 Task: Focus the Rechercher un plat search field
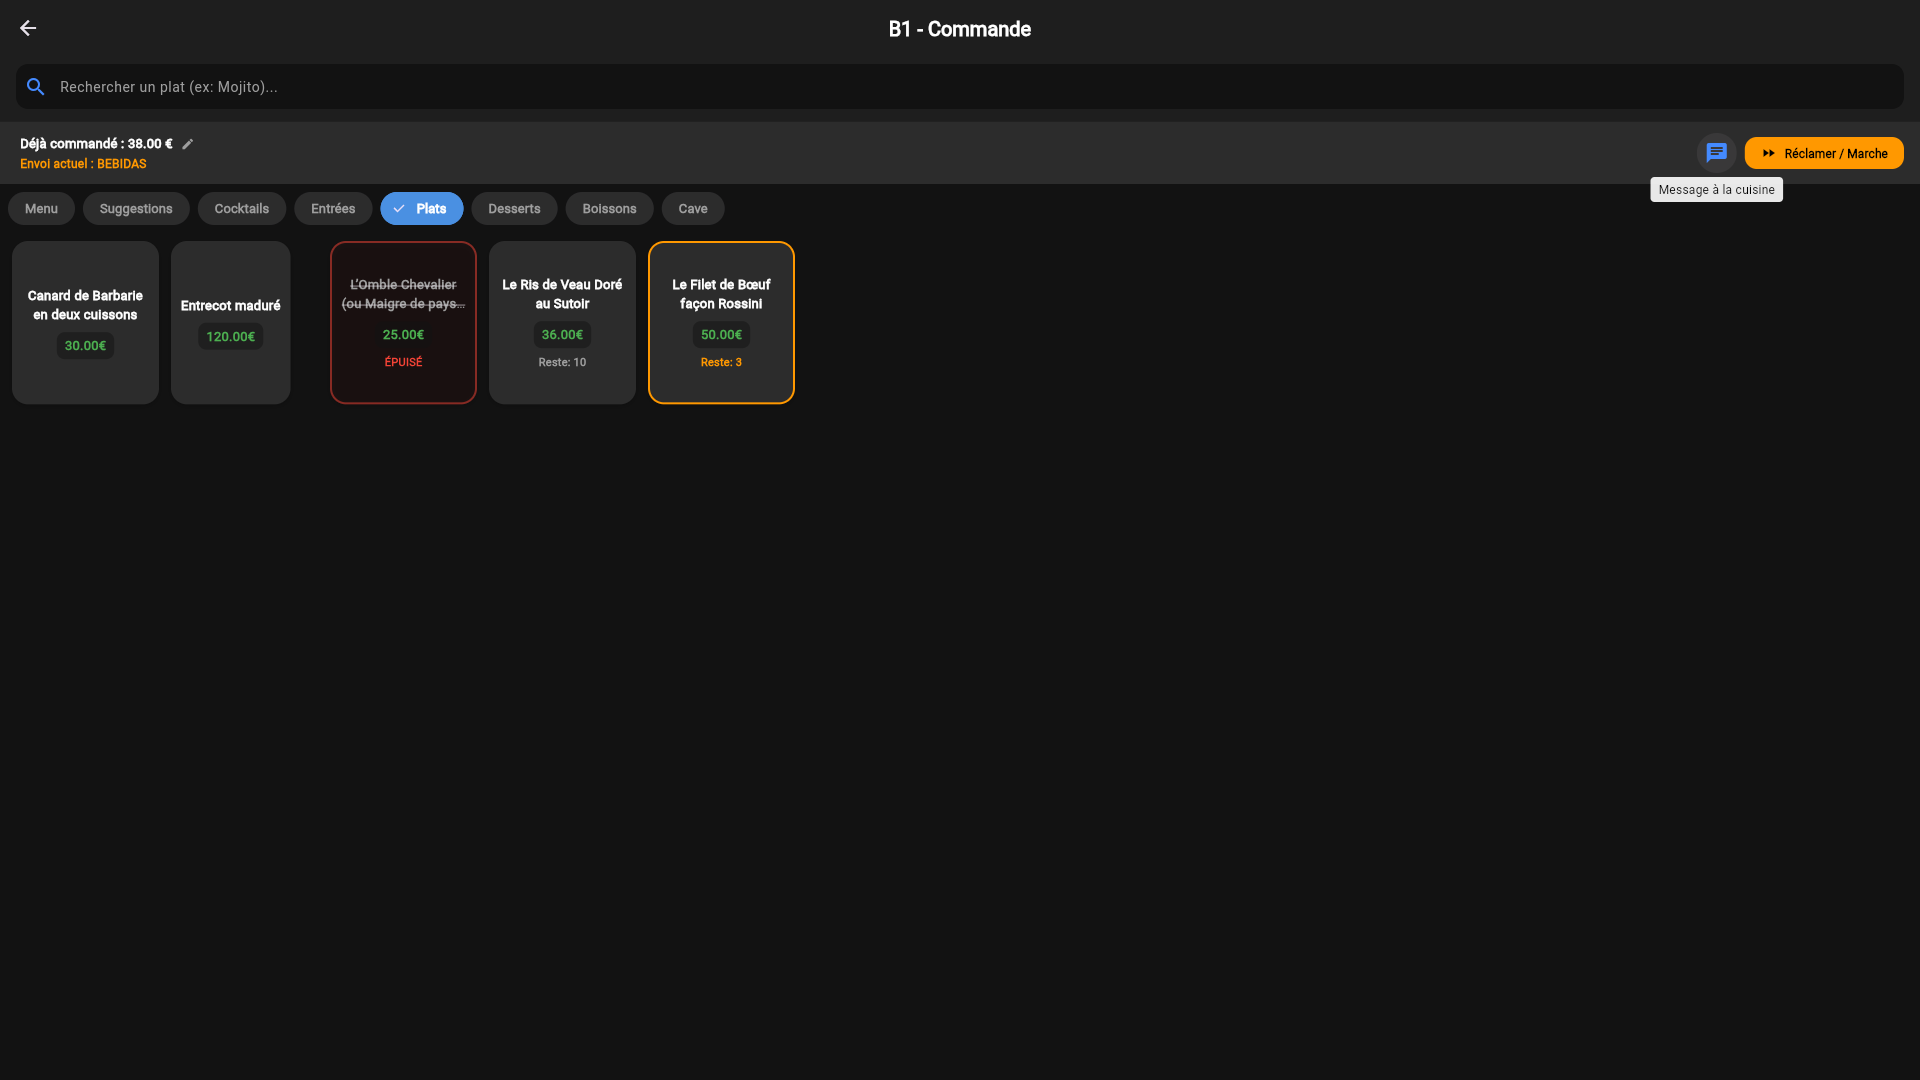coord(960,87)
